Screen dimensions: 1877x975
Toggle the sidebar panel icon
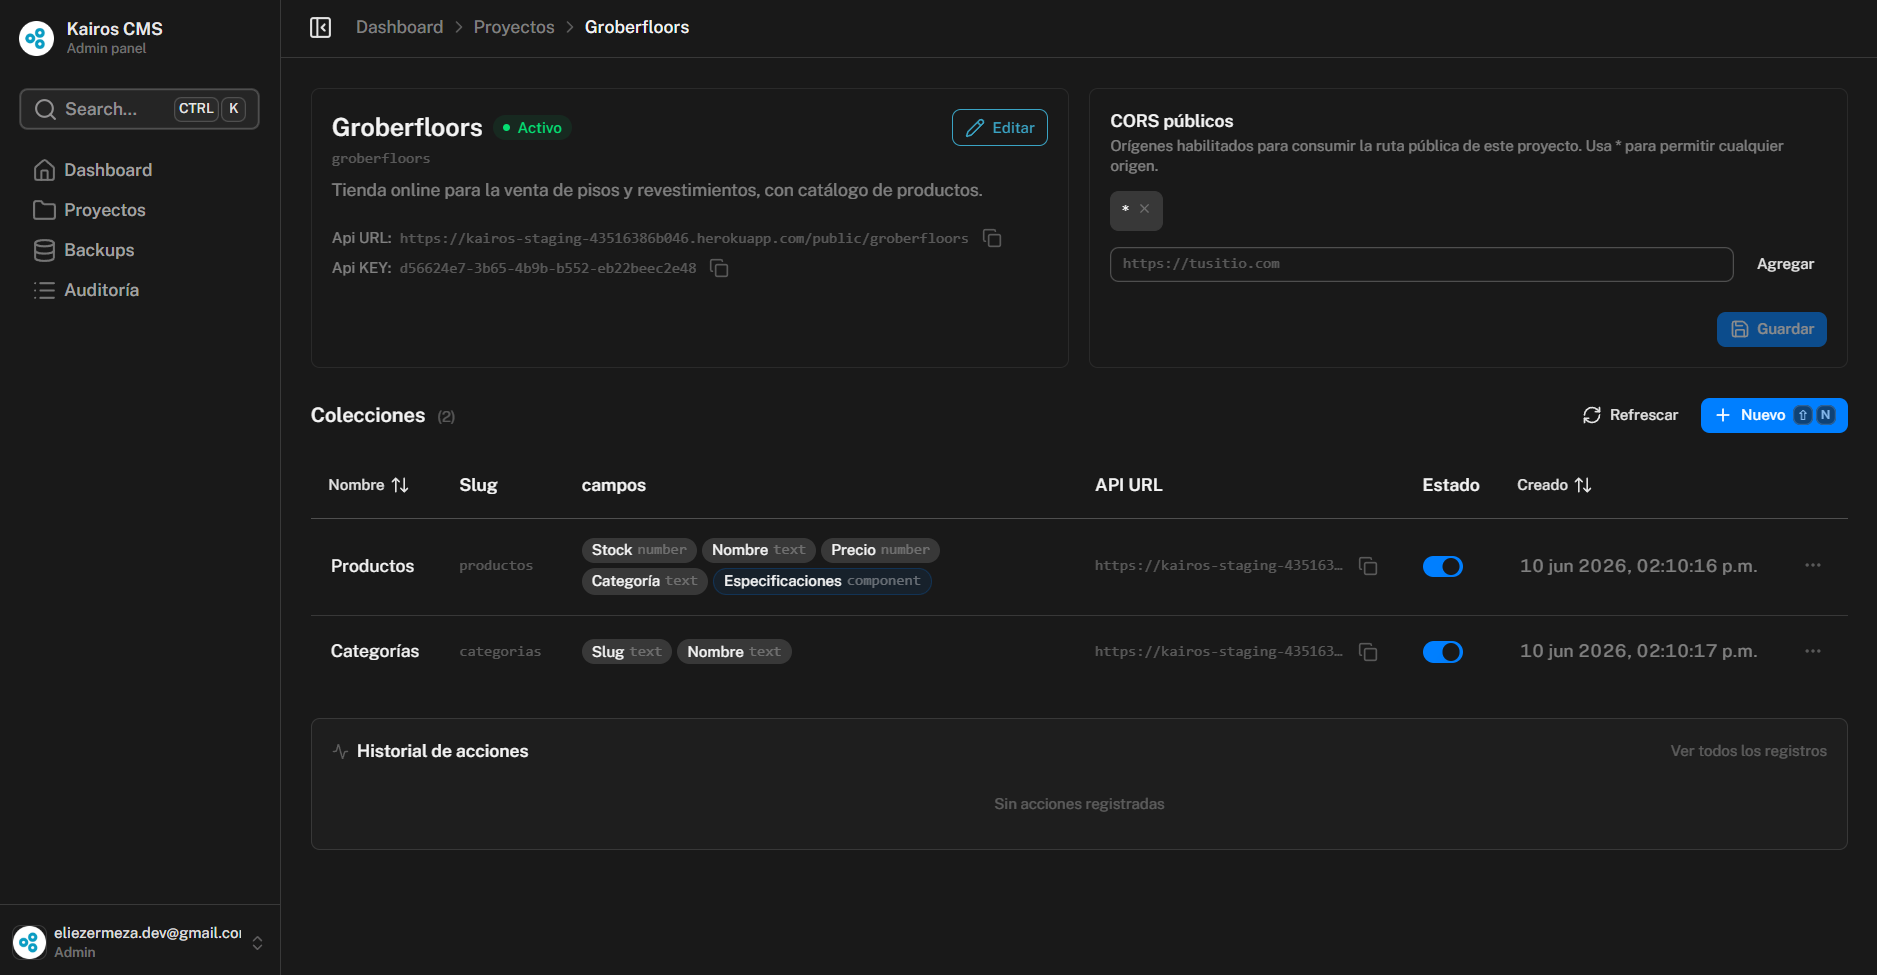[x=320, y=27]
